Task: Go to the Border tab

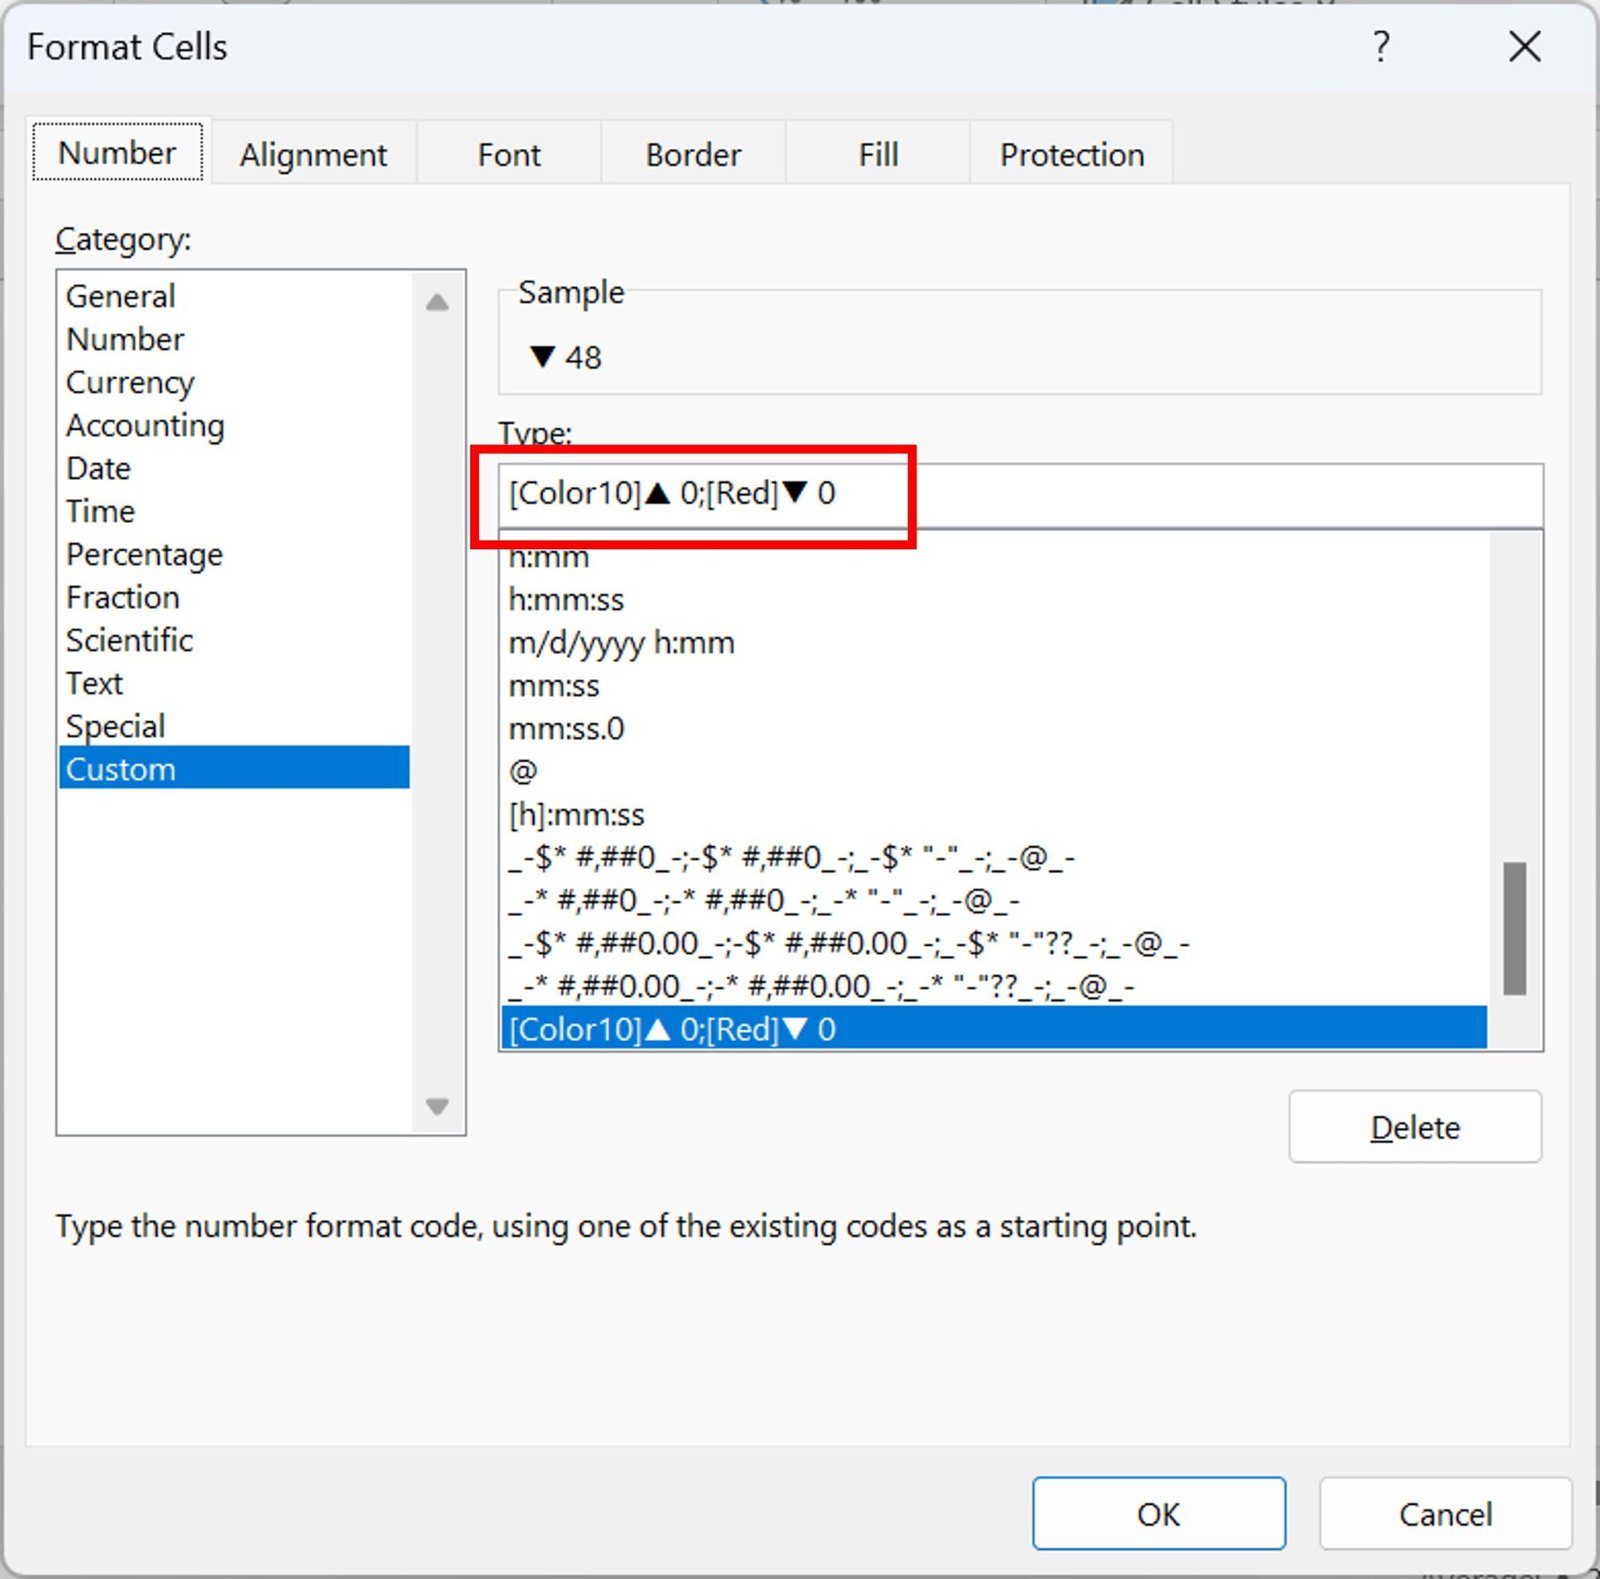Action: coord(693,155)
